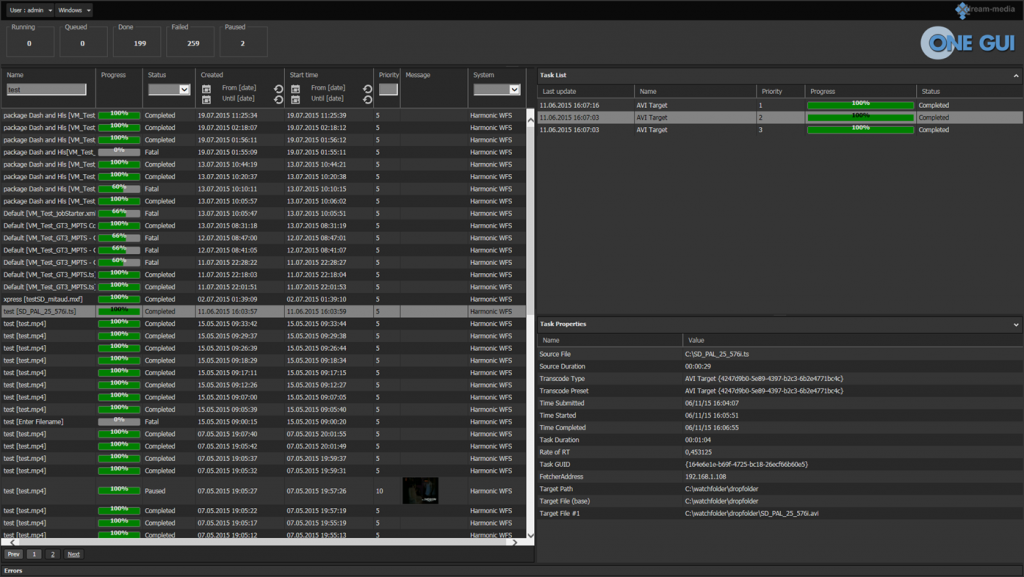
Task: Open the Status filter dropdown
Action: [169, 90]
